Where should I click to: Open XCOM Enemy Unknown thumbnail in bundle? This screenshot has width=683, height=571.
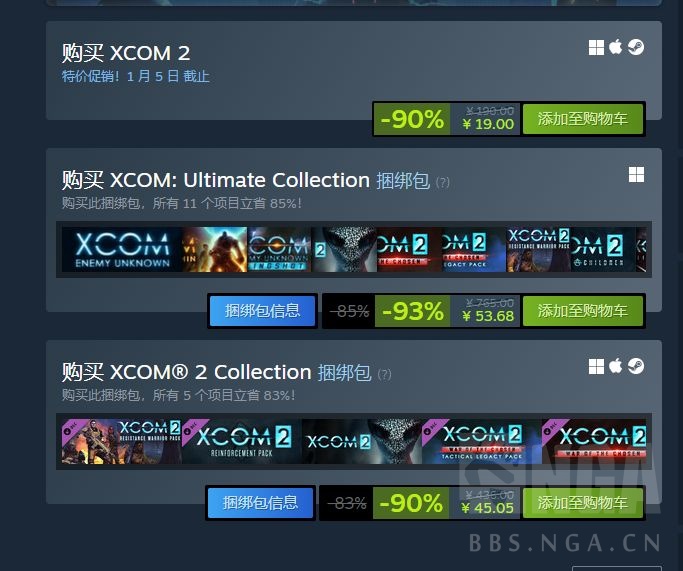click(x=122, y=250)
